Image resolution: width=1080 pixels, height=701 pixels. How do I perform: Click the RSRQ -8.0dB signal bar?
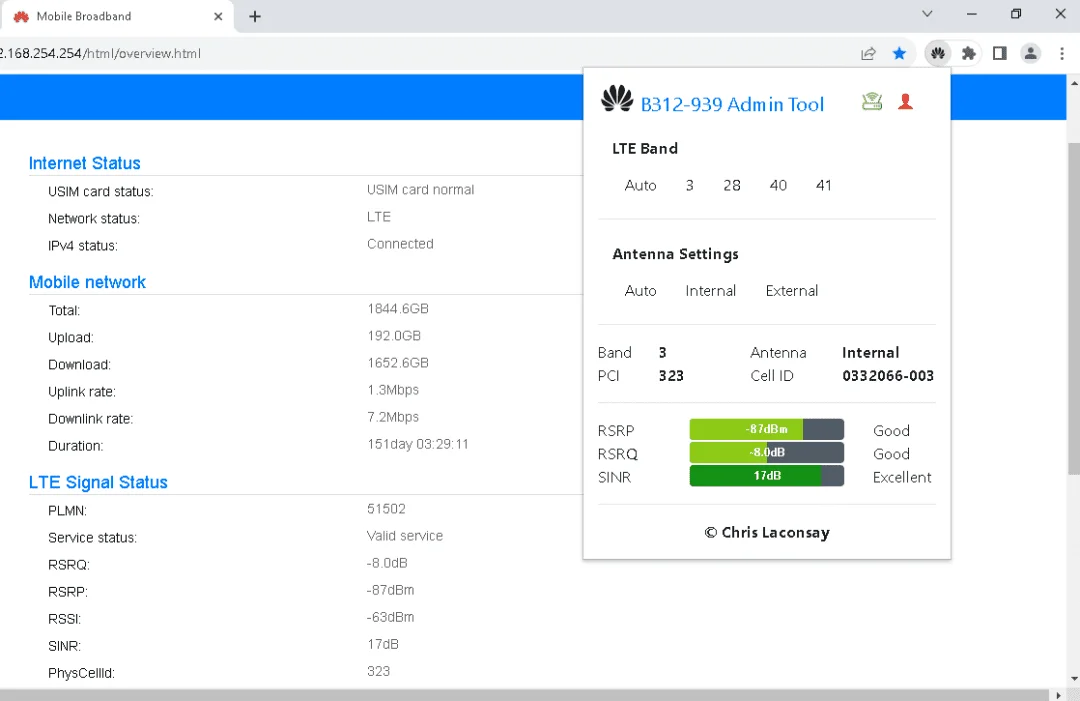[x=767, y=452]
